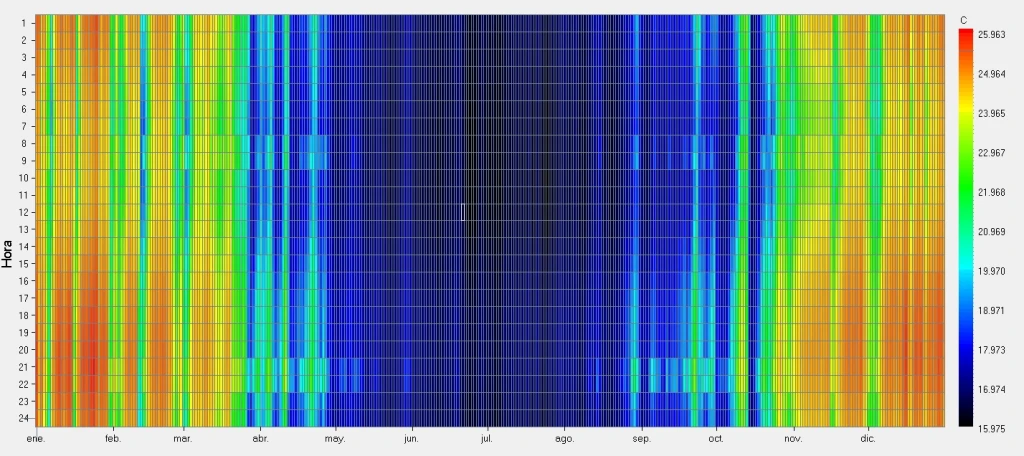Click the 25.963 maximum legend value
Screen dimensions: 1024x456
(990, 34)
